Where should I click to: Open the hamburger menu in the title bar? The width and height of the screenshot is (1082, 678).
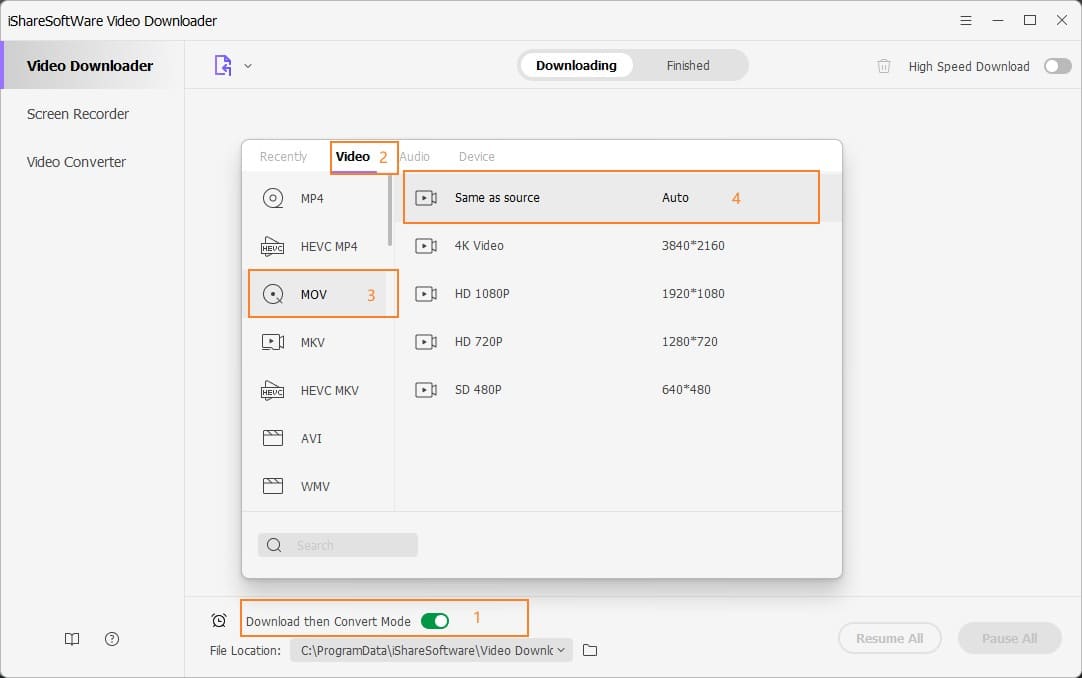(966, 20)
